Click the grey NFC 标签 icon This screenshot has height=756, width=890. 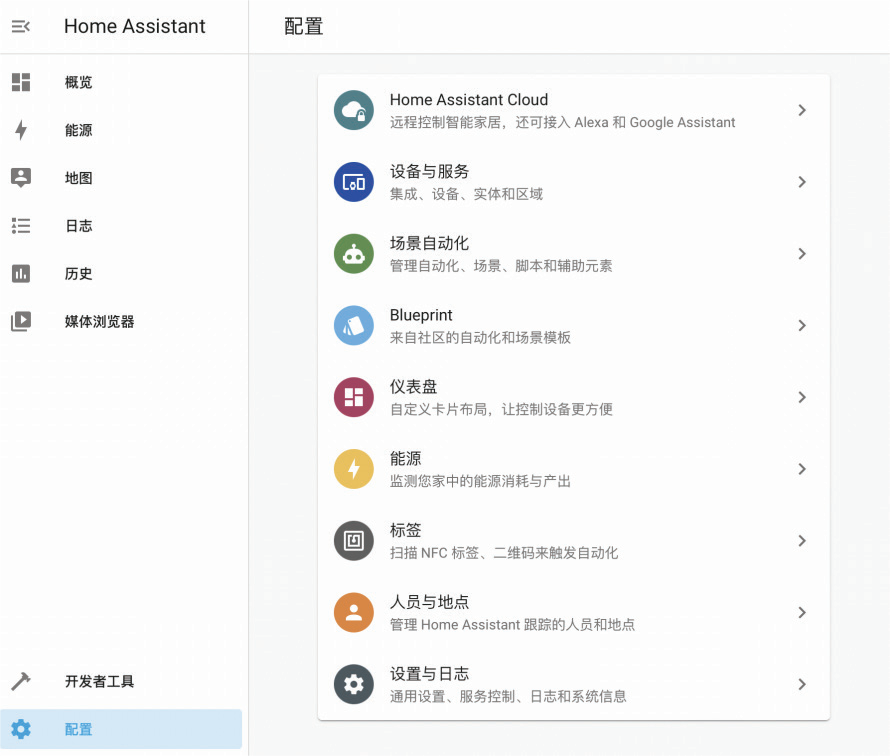354,541
